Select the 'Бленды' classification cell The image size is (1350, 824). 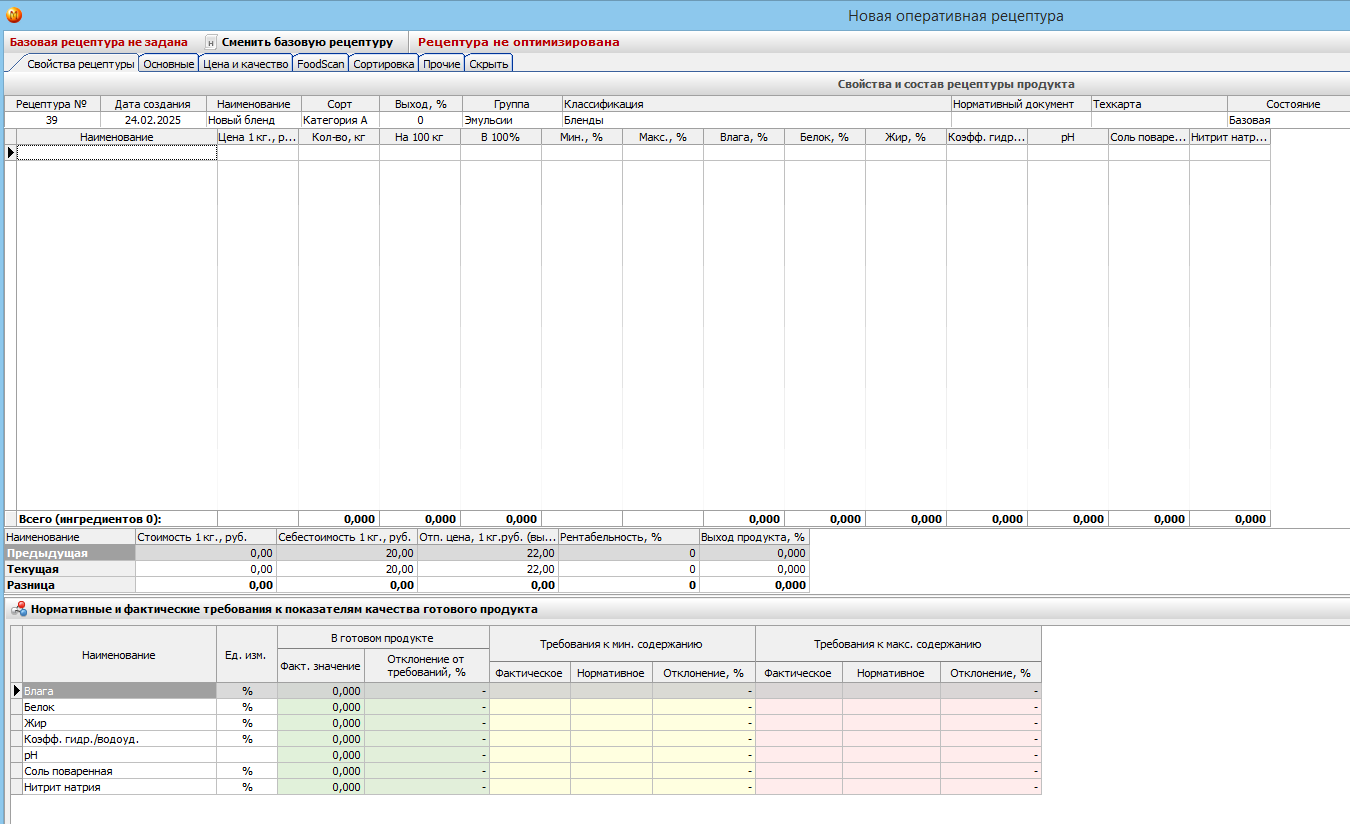(755, 120)
